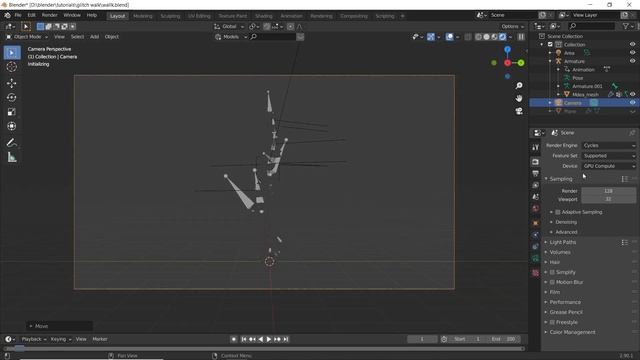This screenshot has height=360, width=640.
Task: Open the Render Engine dropdown
Action: coord(609,145)
